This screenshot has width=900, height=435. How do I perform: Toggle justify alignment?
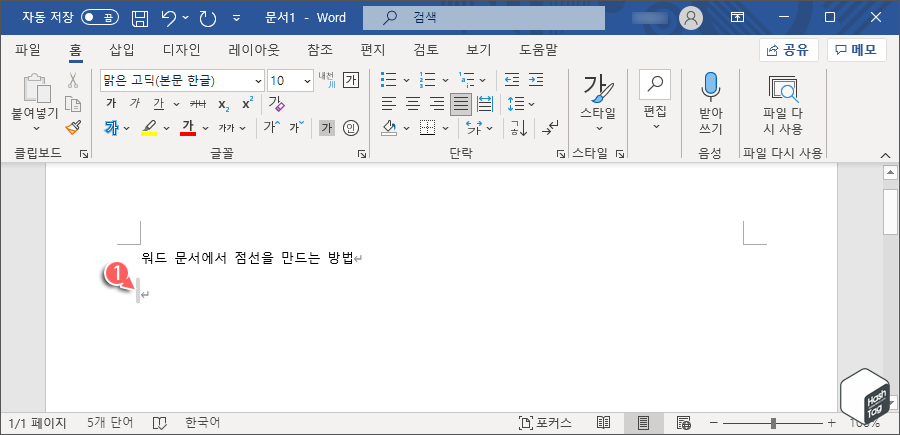(461, 104)
